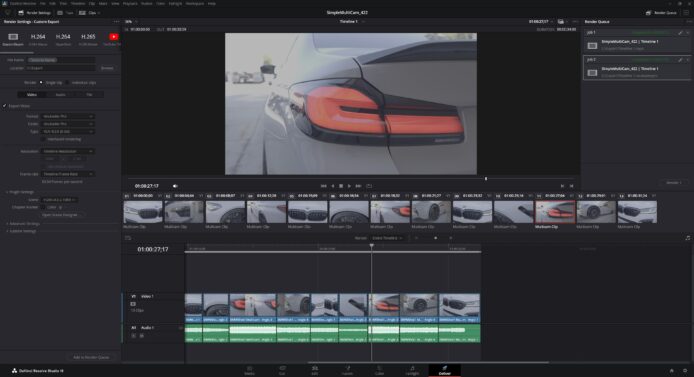Jump to first frame in viewer
This screenshot has height=377, width=694.
coord(324,186)
